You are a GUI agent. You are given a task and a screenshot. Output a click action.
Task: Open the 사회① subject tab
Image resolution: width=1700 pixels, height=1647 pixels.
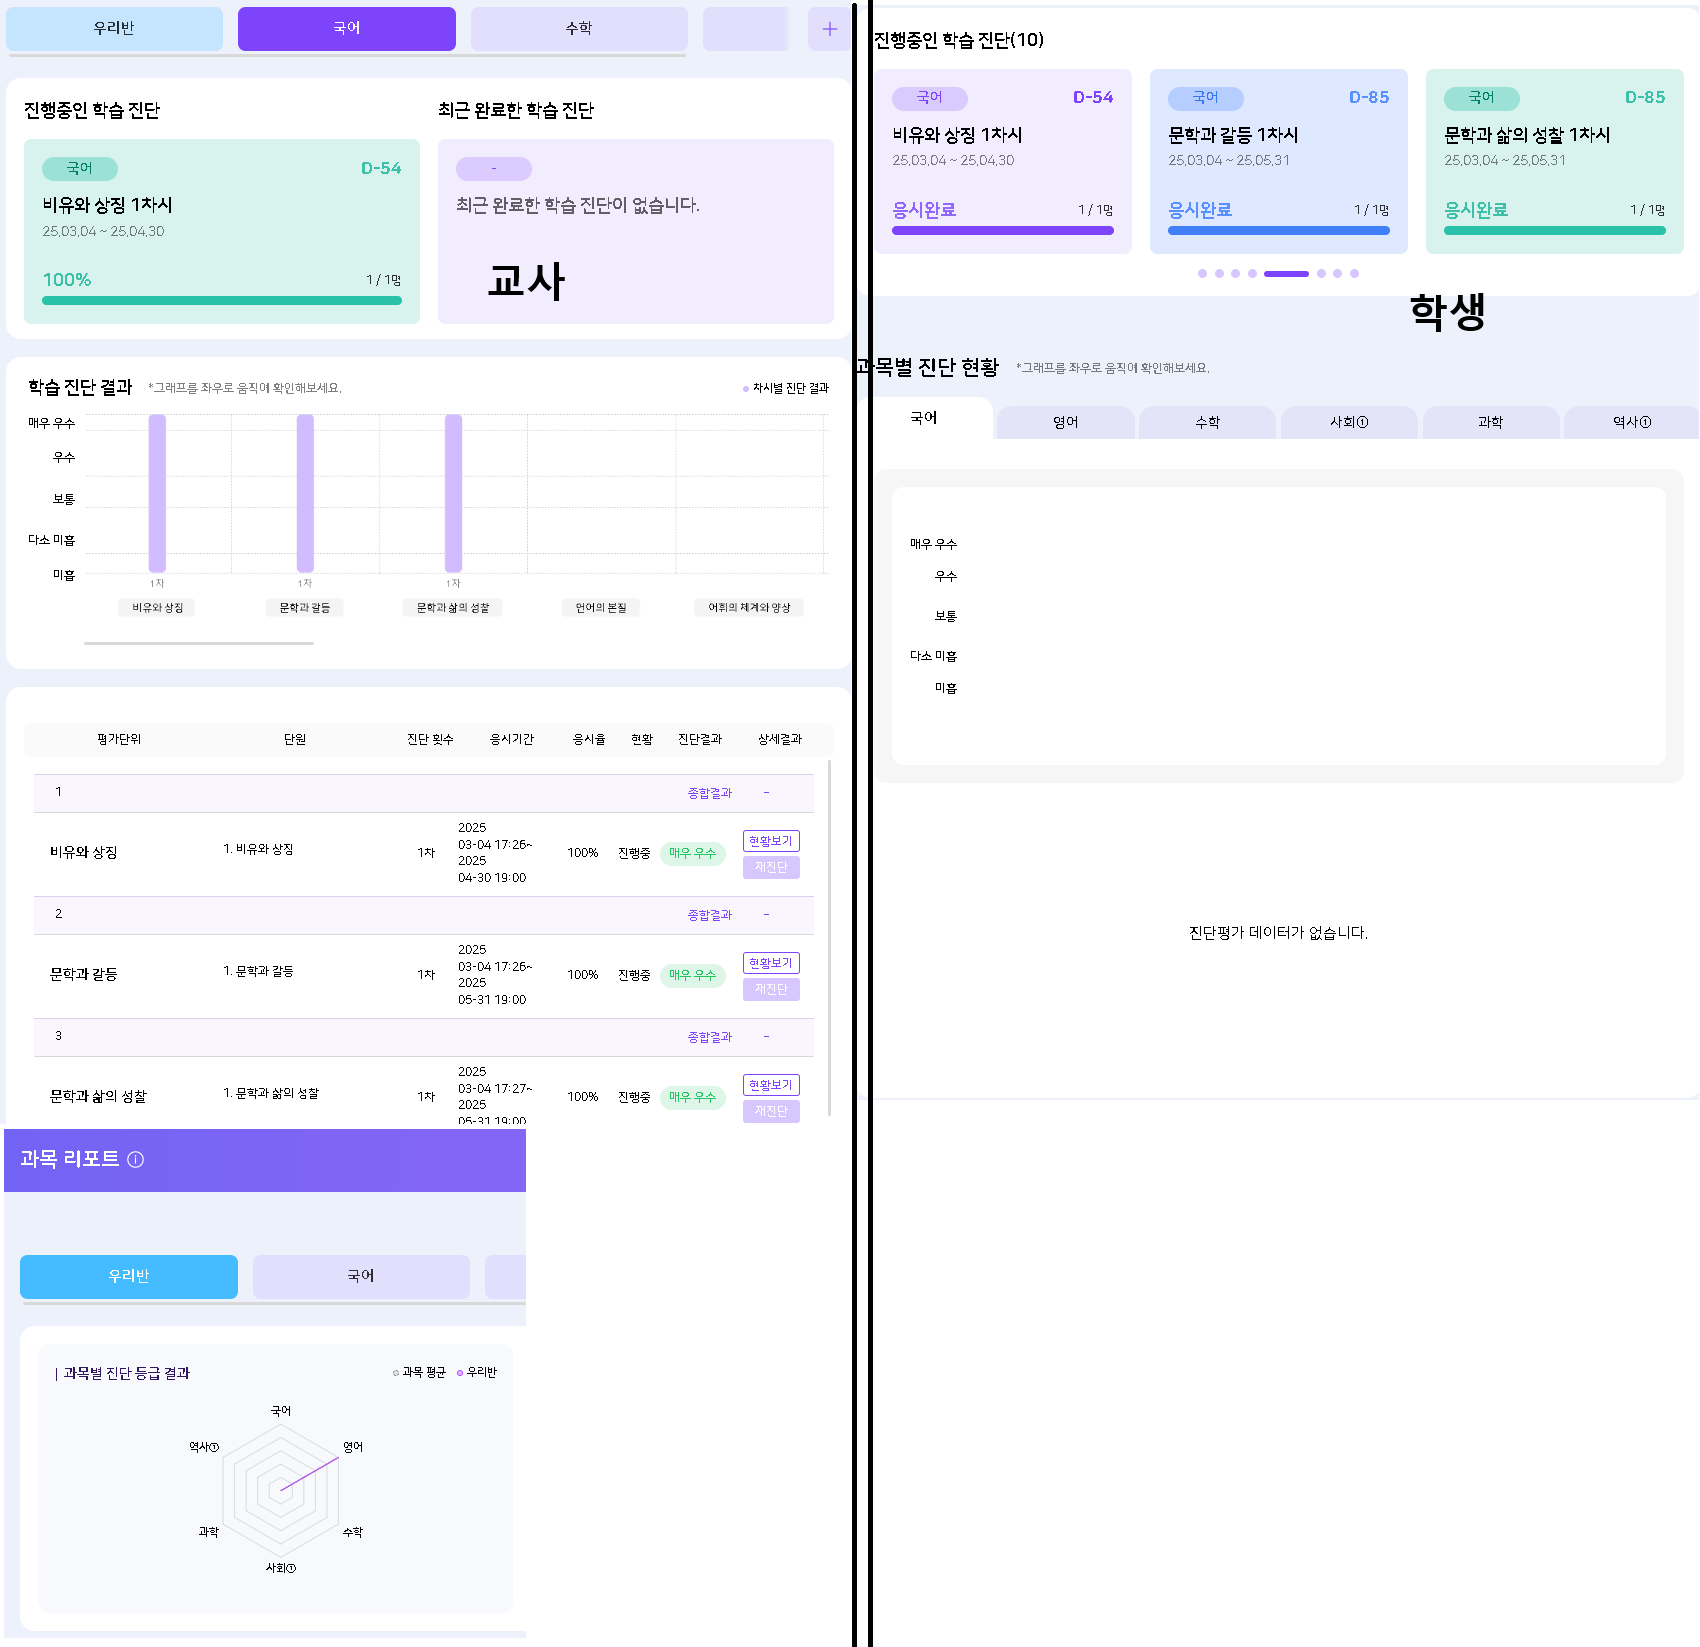1348,422
